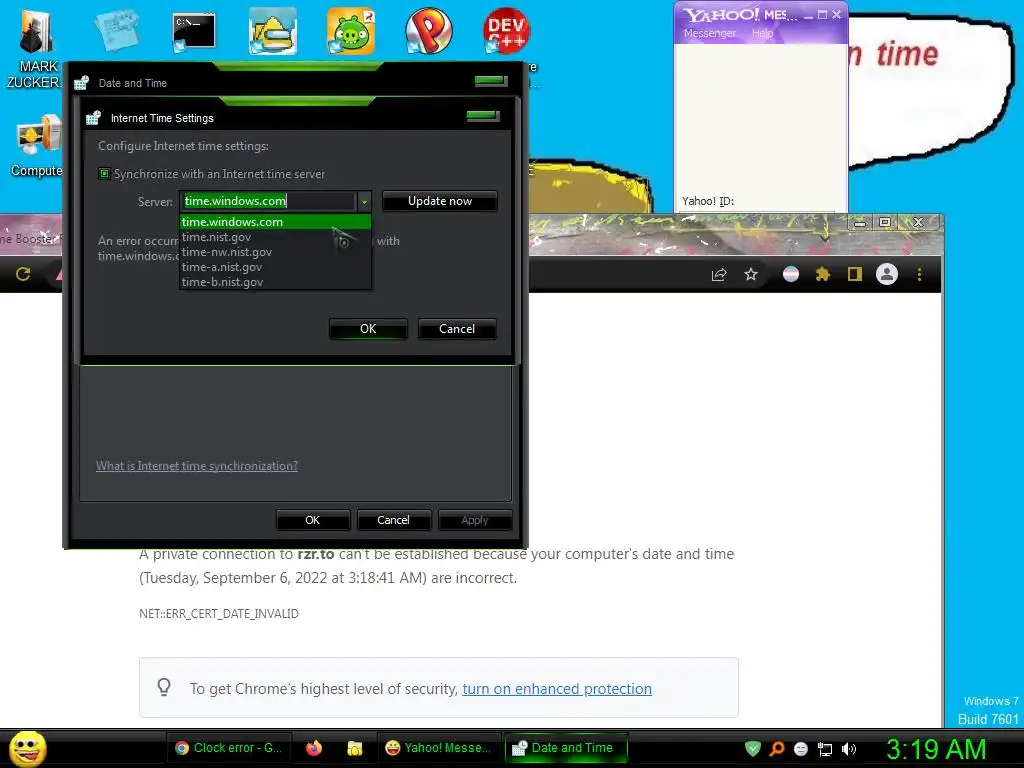Click the 3:19 AM taskbar clock
Screen dimensions: 1024x768
(x=936, y=749)
